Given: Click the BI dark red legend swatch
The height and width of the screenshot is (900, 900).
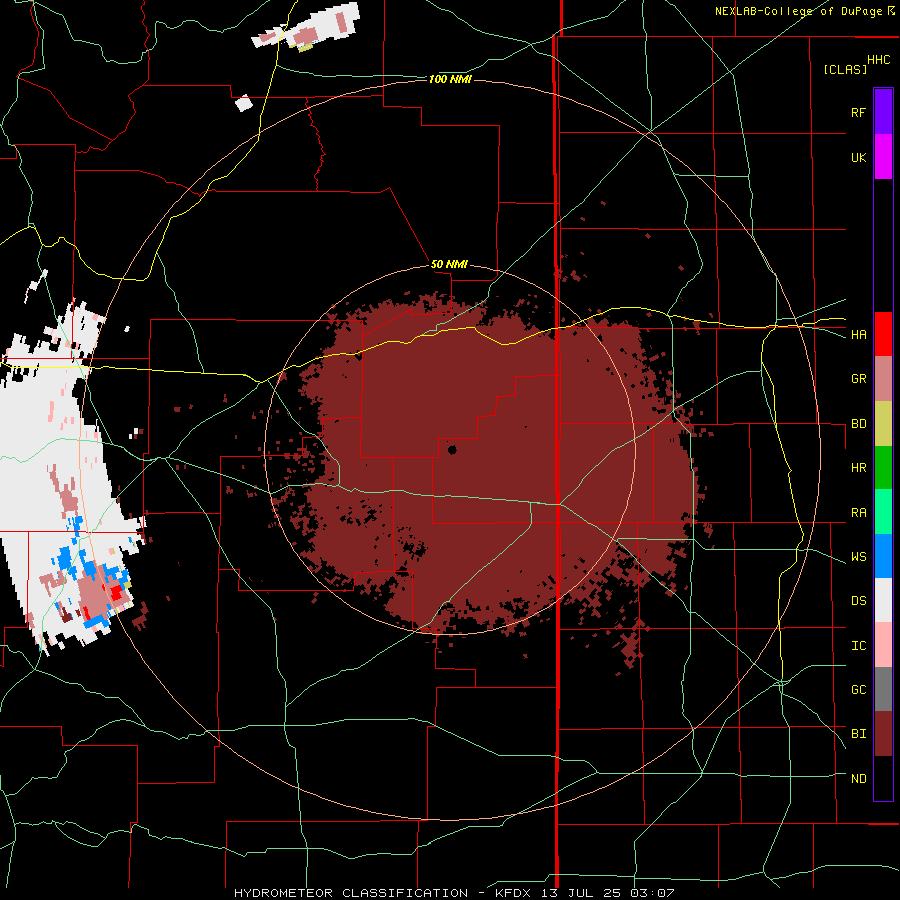Looking at the screenshot, I should (883, 734).
